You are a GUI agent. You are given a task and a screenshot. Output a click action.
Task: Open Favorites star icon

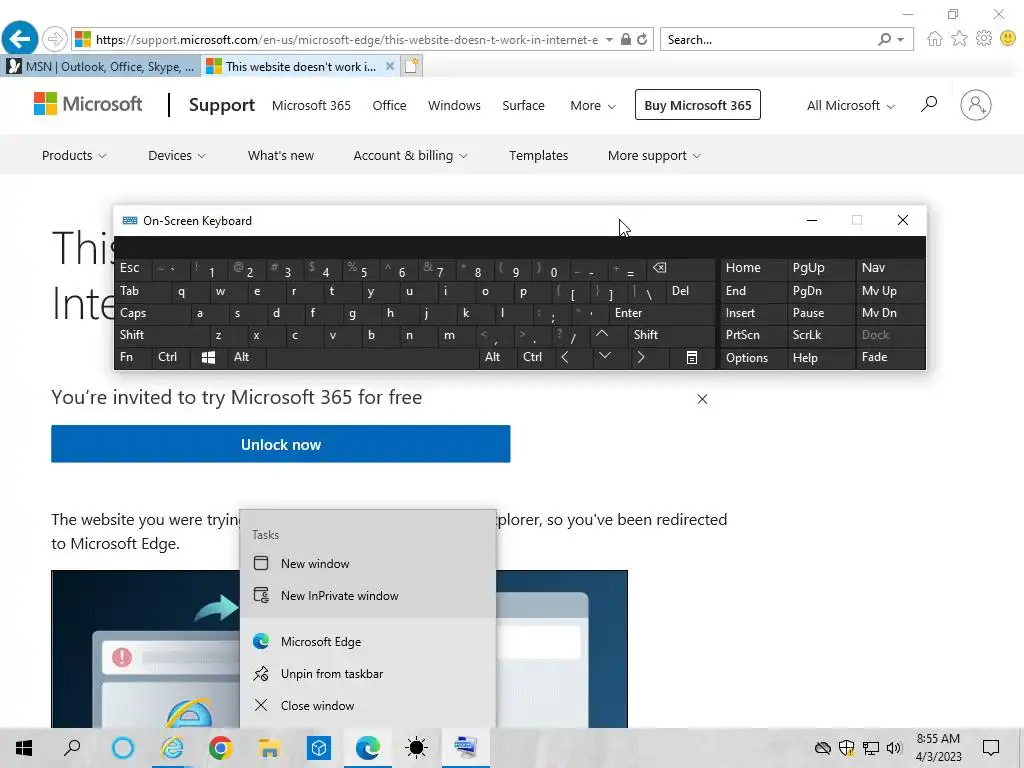click(959, 39)
